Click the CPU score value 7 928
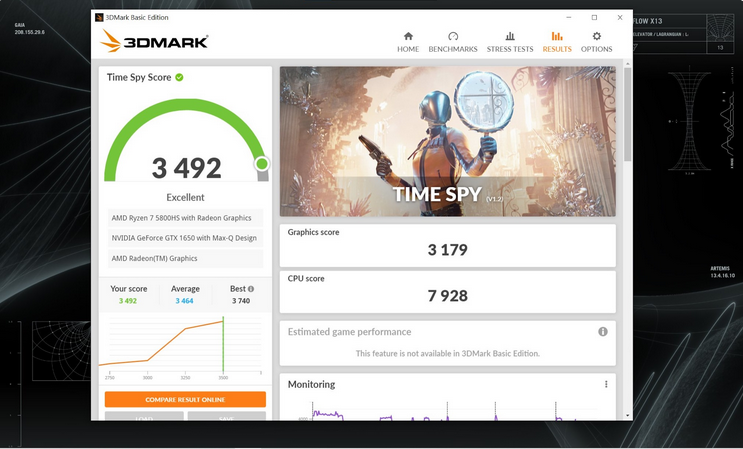Image resolution: width=743 pixels, height=449 pixels. point(448,296)
